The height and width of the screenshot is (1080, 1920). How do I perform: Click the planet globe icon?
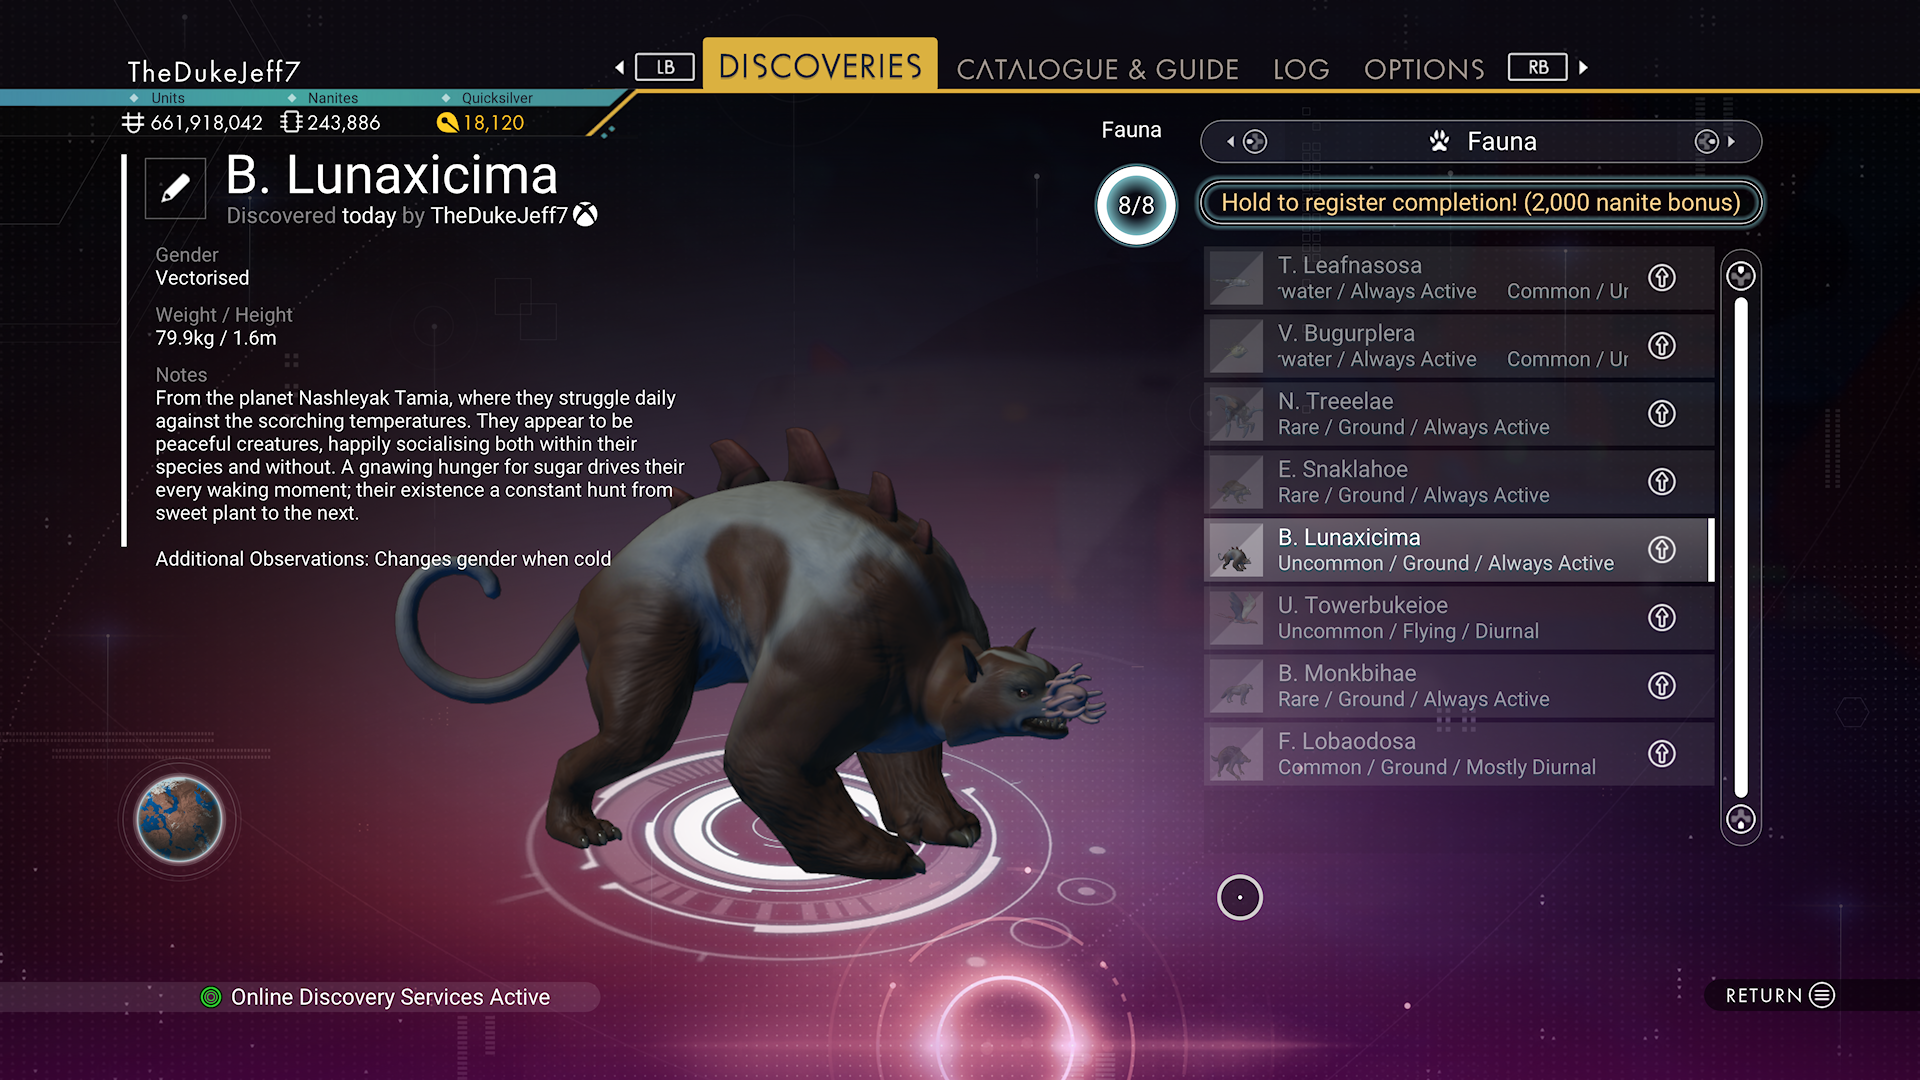[x=180, y=819]
